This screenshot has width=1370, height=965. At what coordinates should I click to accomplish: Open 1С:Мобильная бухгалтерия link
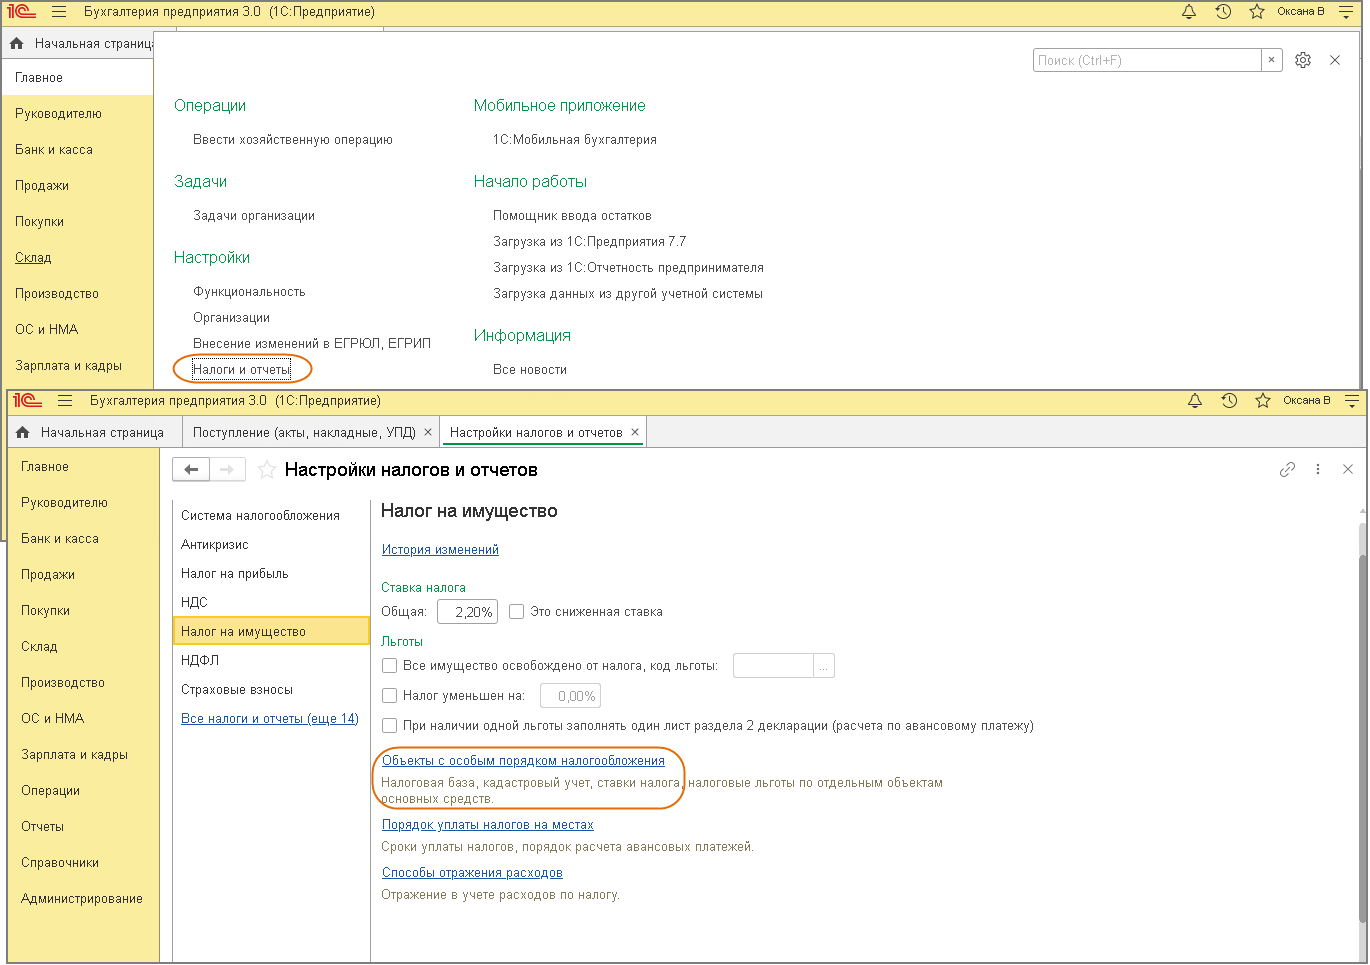point(575,139)
